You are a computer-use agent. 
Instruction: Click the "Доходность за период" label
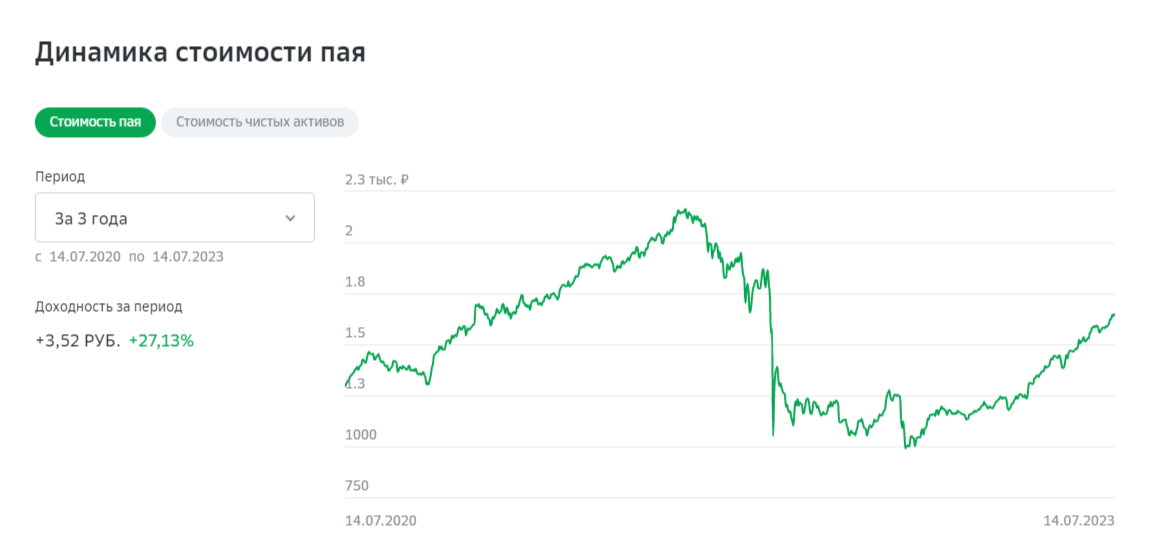pos(109,307)
